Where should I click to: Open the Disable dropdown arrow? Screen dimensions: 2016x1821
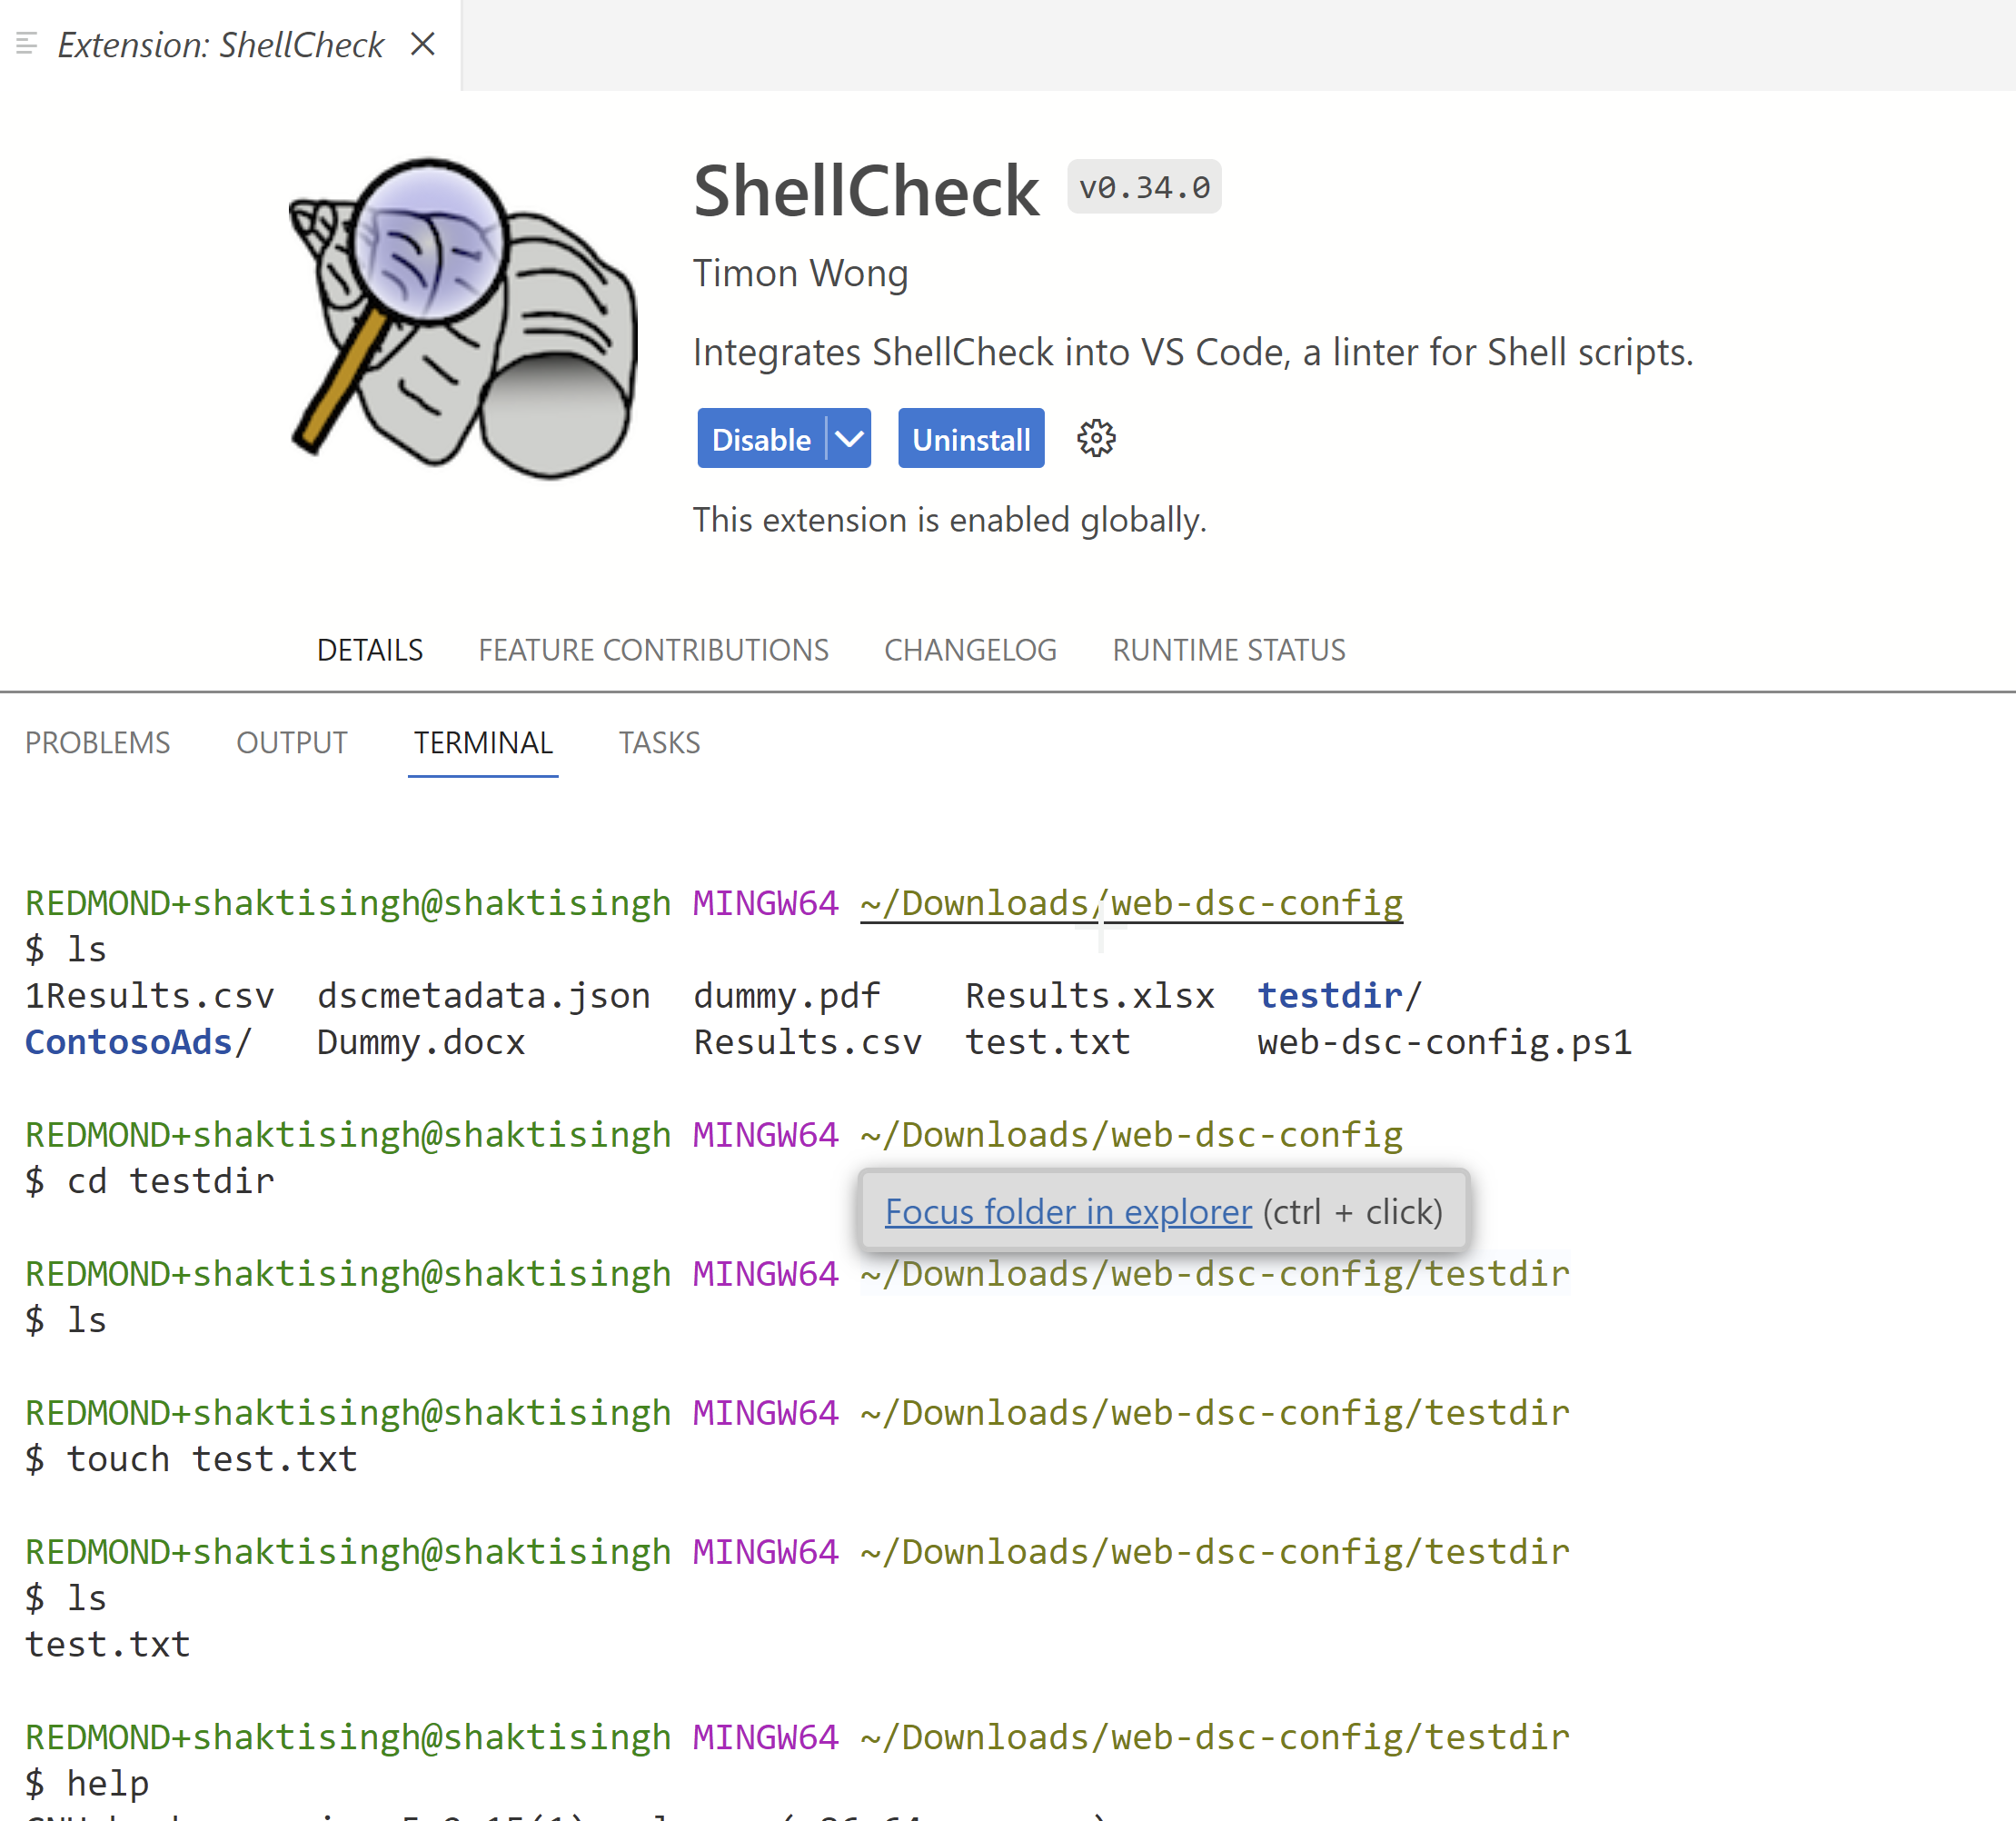(849, 439)
